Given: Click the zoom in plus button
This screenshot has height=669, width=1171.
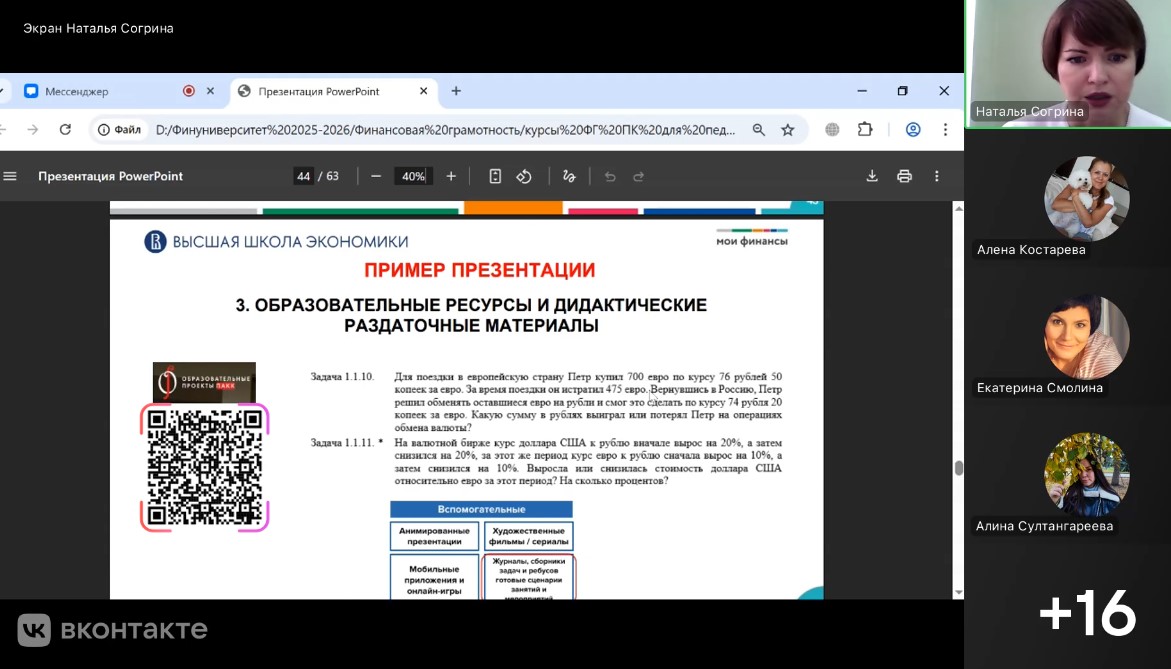Looking at the screenshot, I should point(451,176).
